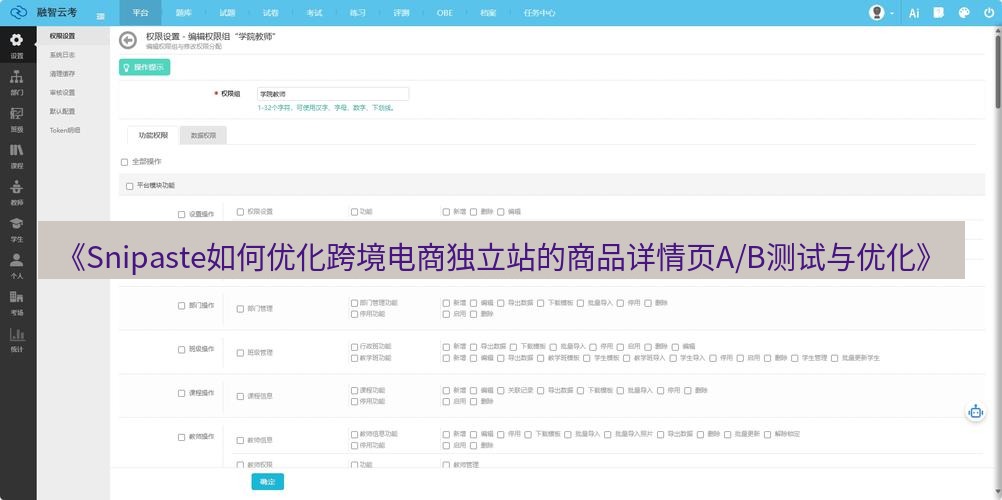Image resolution: width=1002 pixels, height=500 pixels.
Task: Open 清理缓存 in the settings submenu
Action: [x=63, y=74]
